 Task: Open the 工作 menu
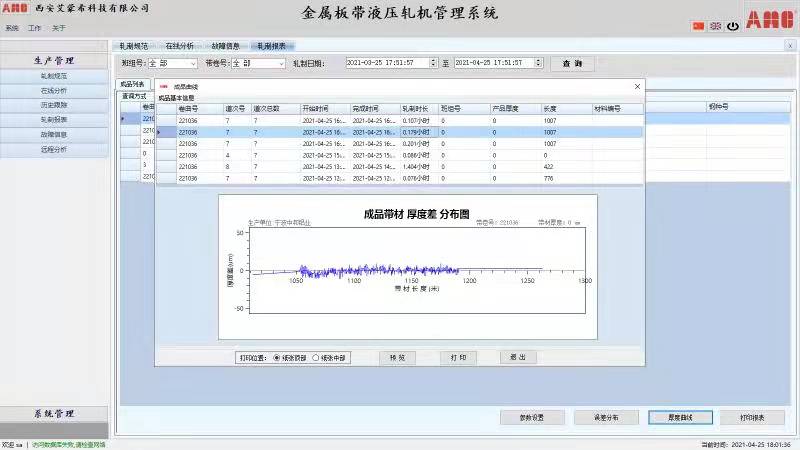35,28
